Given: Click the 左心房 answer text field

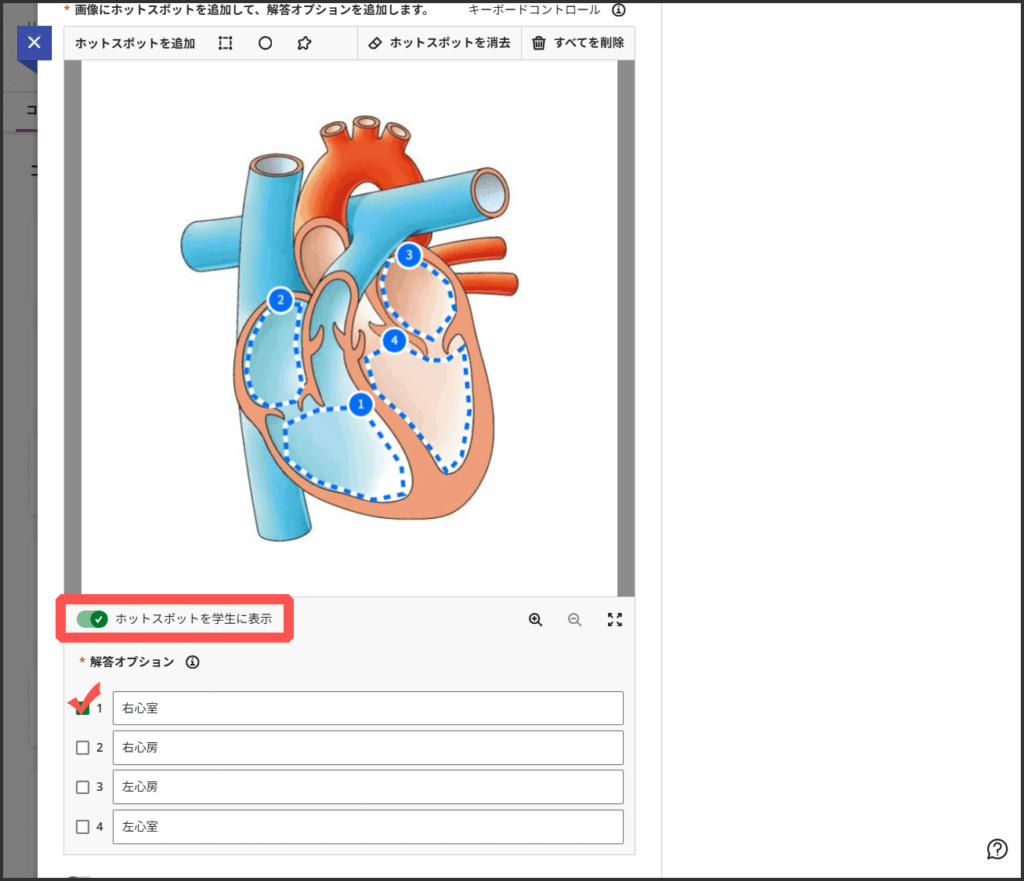Looking at the screenshot, I should 368,787.
